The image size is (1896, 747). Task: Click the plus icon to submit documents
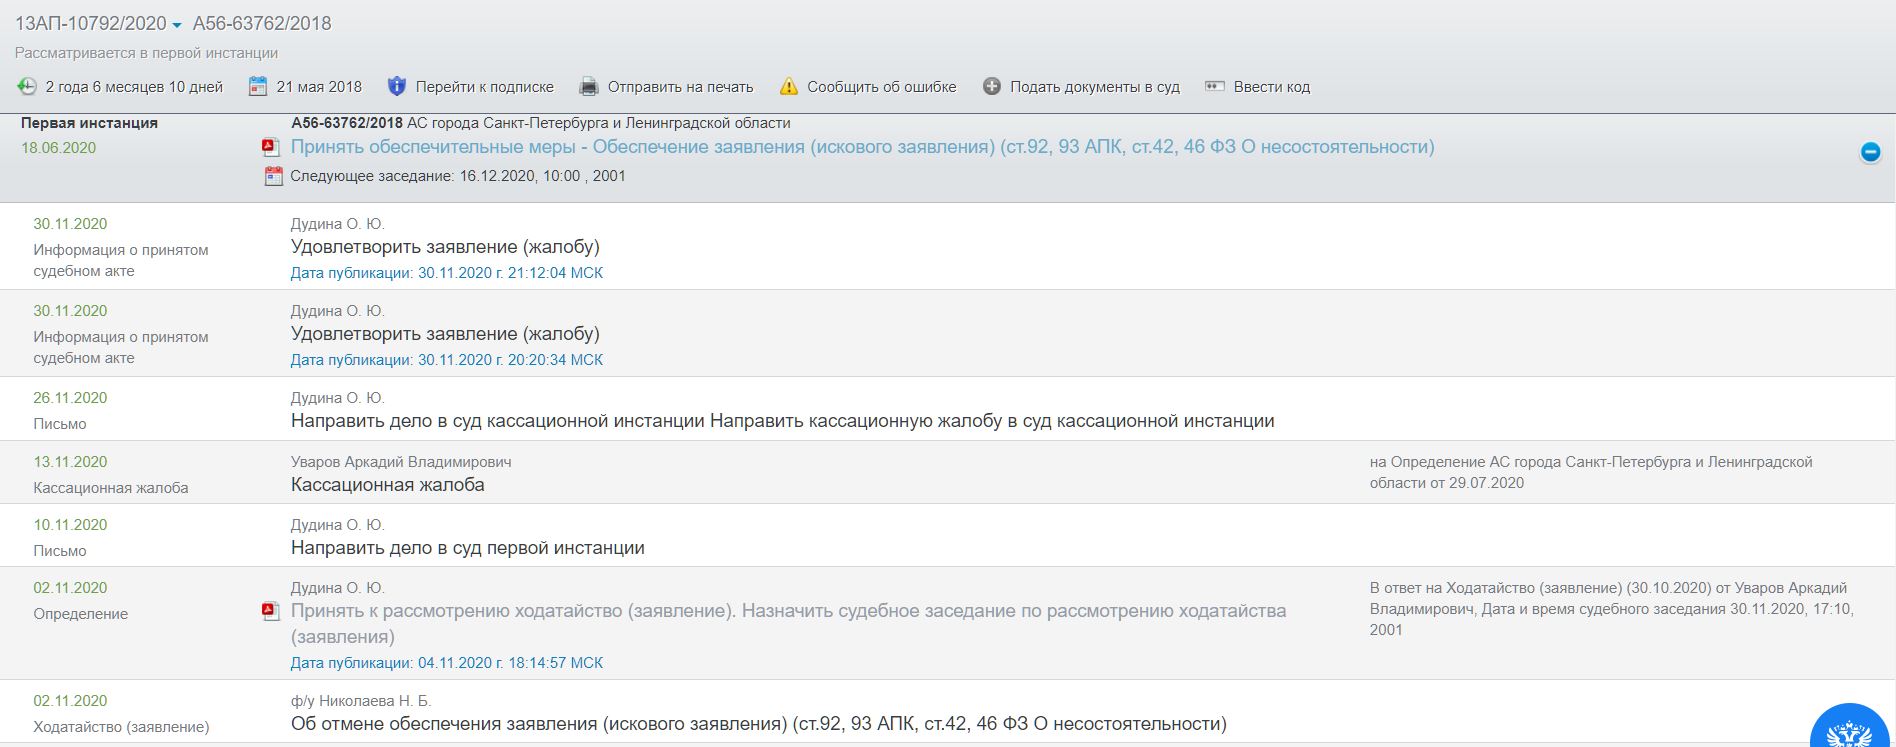991,87
